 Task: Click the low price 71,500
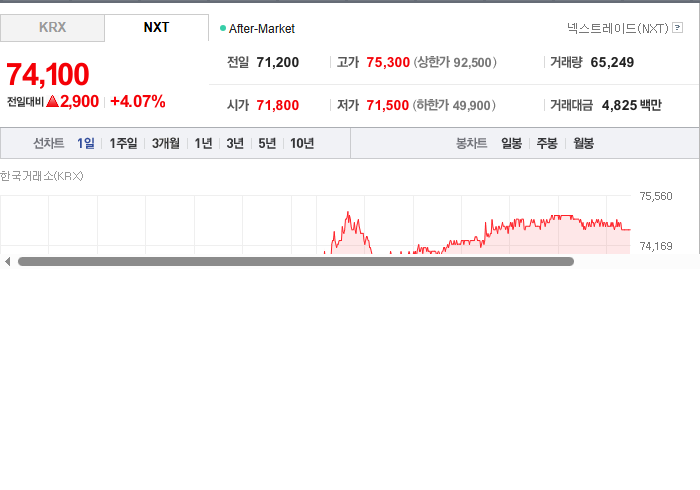[x=388, y=105]
